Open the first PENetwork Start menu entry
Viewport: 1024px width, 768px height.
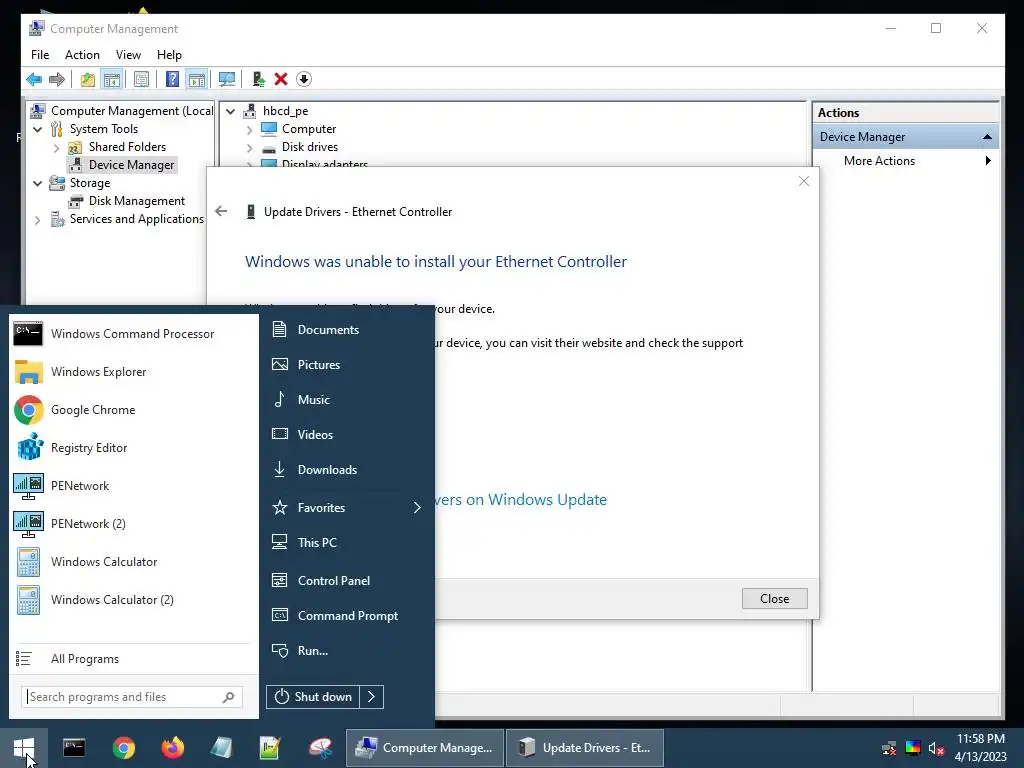[x=133, y=486]
